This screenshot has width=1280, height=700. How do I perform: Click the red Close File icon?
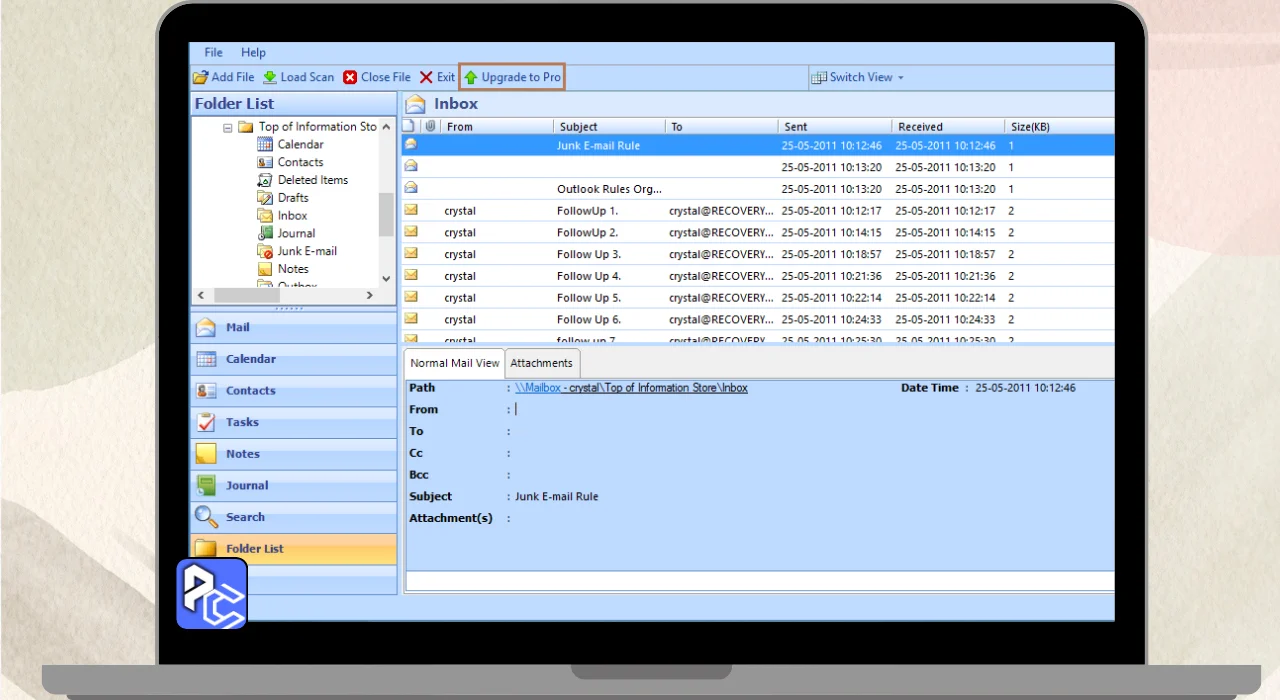pyautogui.click(x=350, y=77)
